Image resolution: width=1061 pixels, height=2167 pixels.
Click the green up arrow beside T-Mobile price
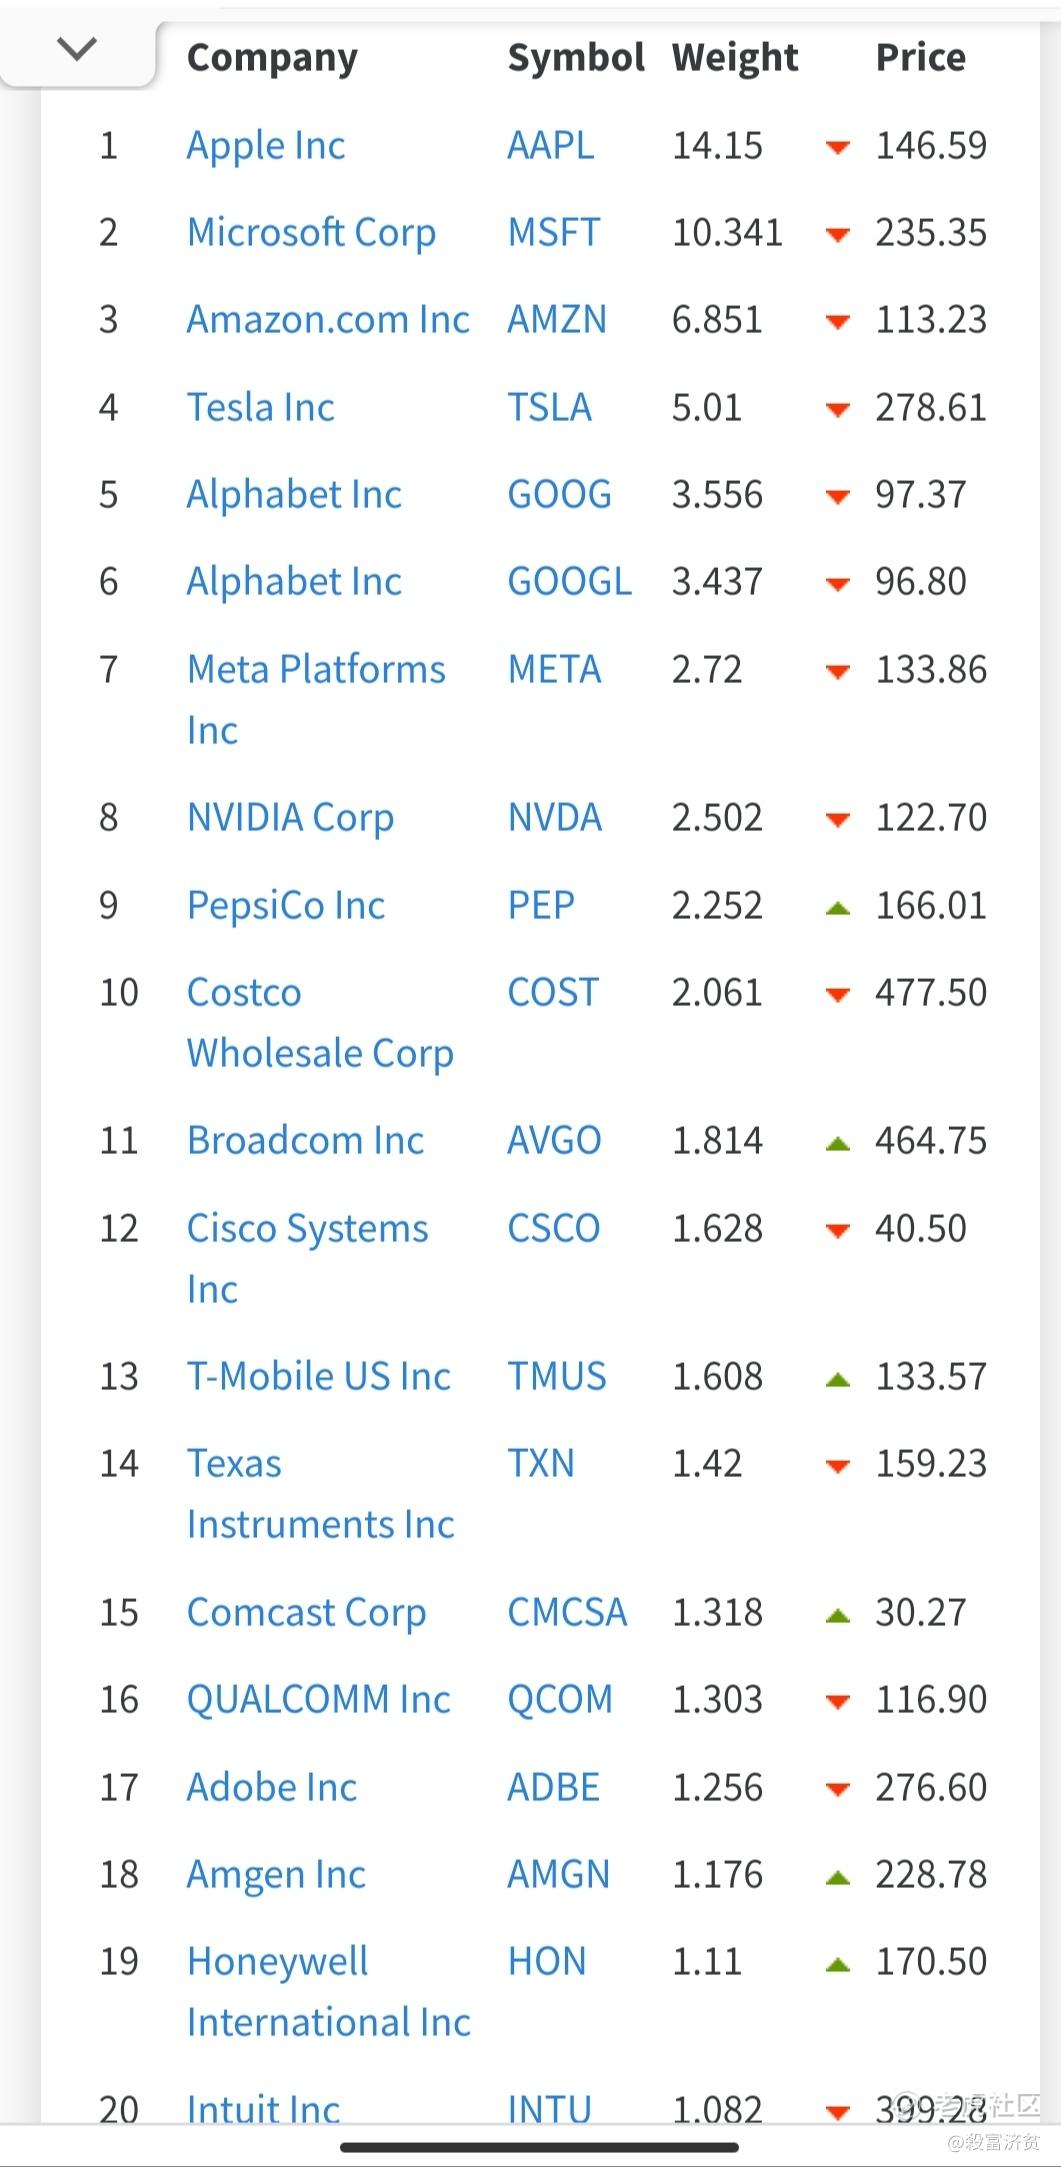pos(837,1379)
